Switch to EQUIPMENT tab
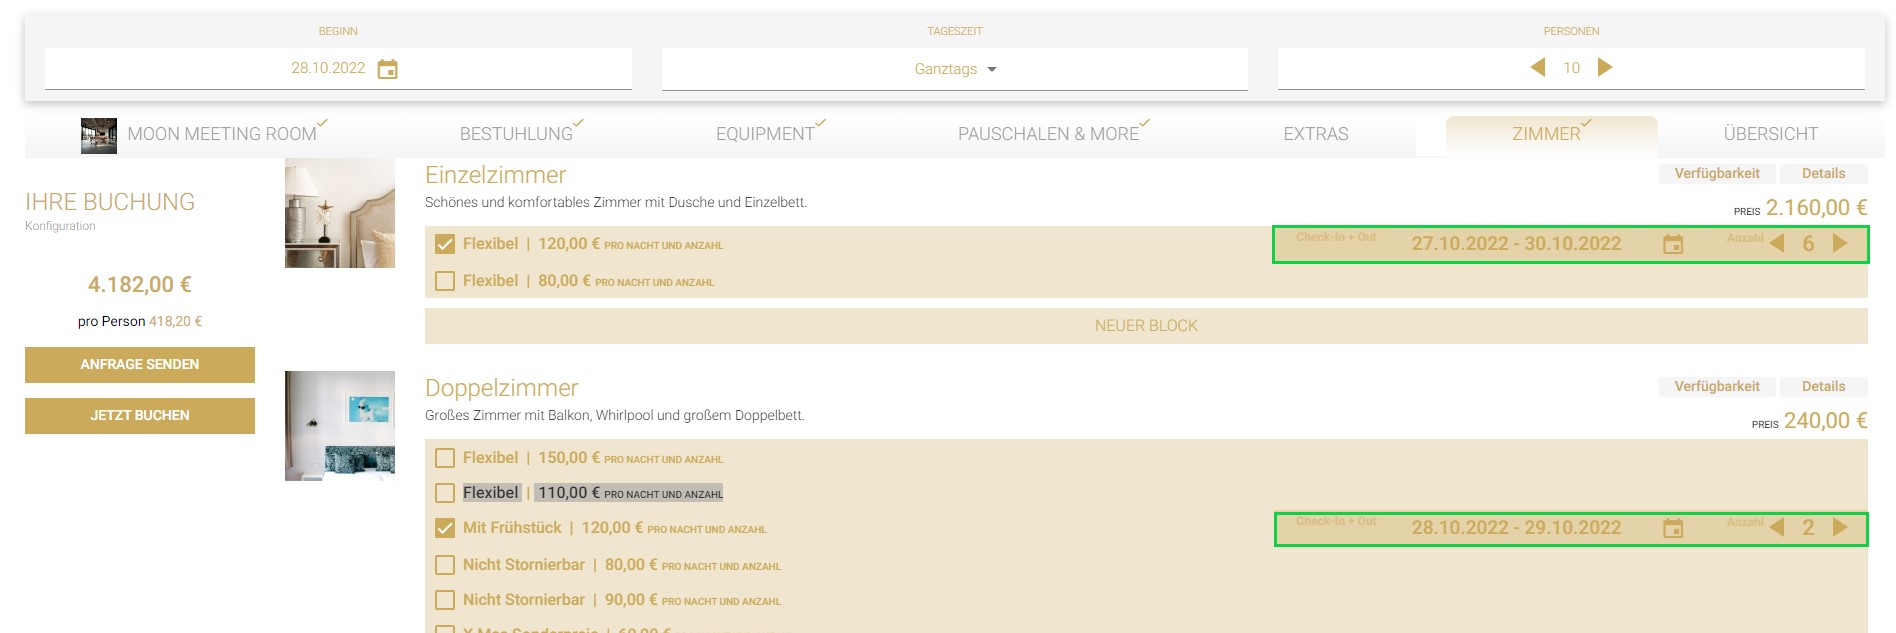This screenshot has width=1896, height=633. coord(765,134)
